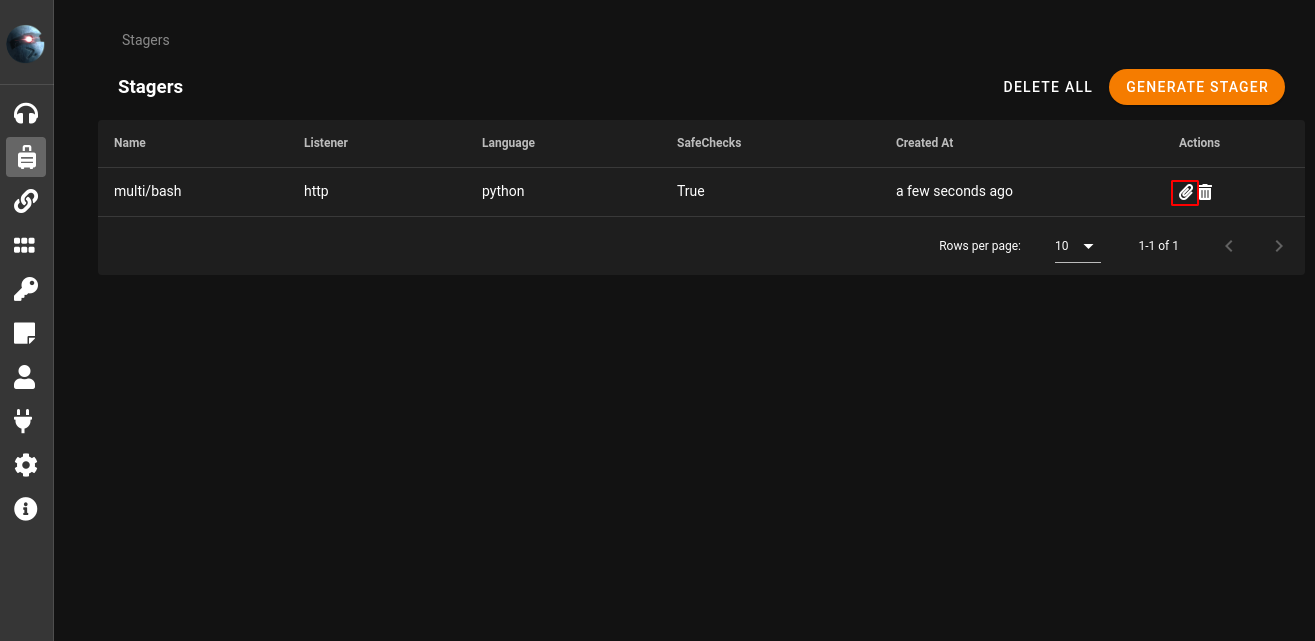Expand the Rows per page dropdown
1315x641 pixels.
point(1077,246)
